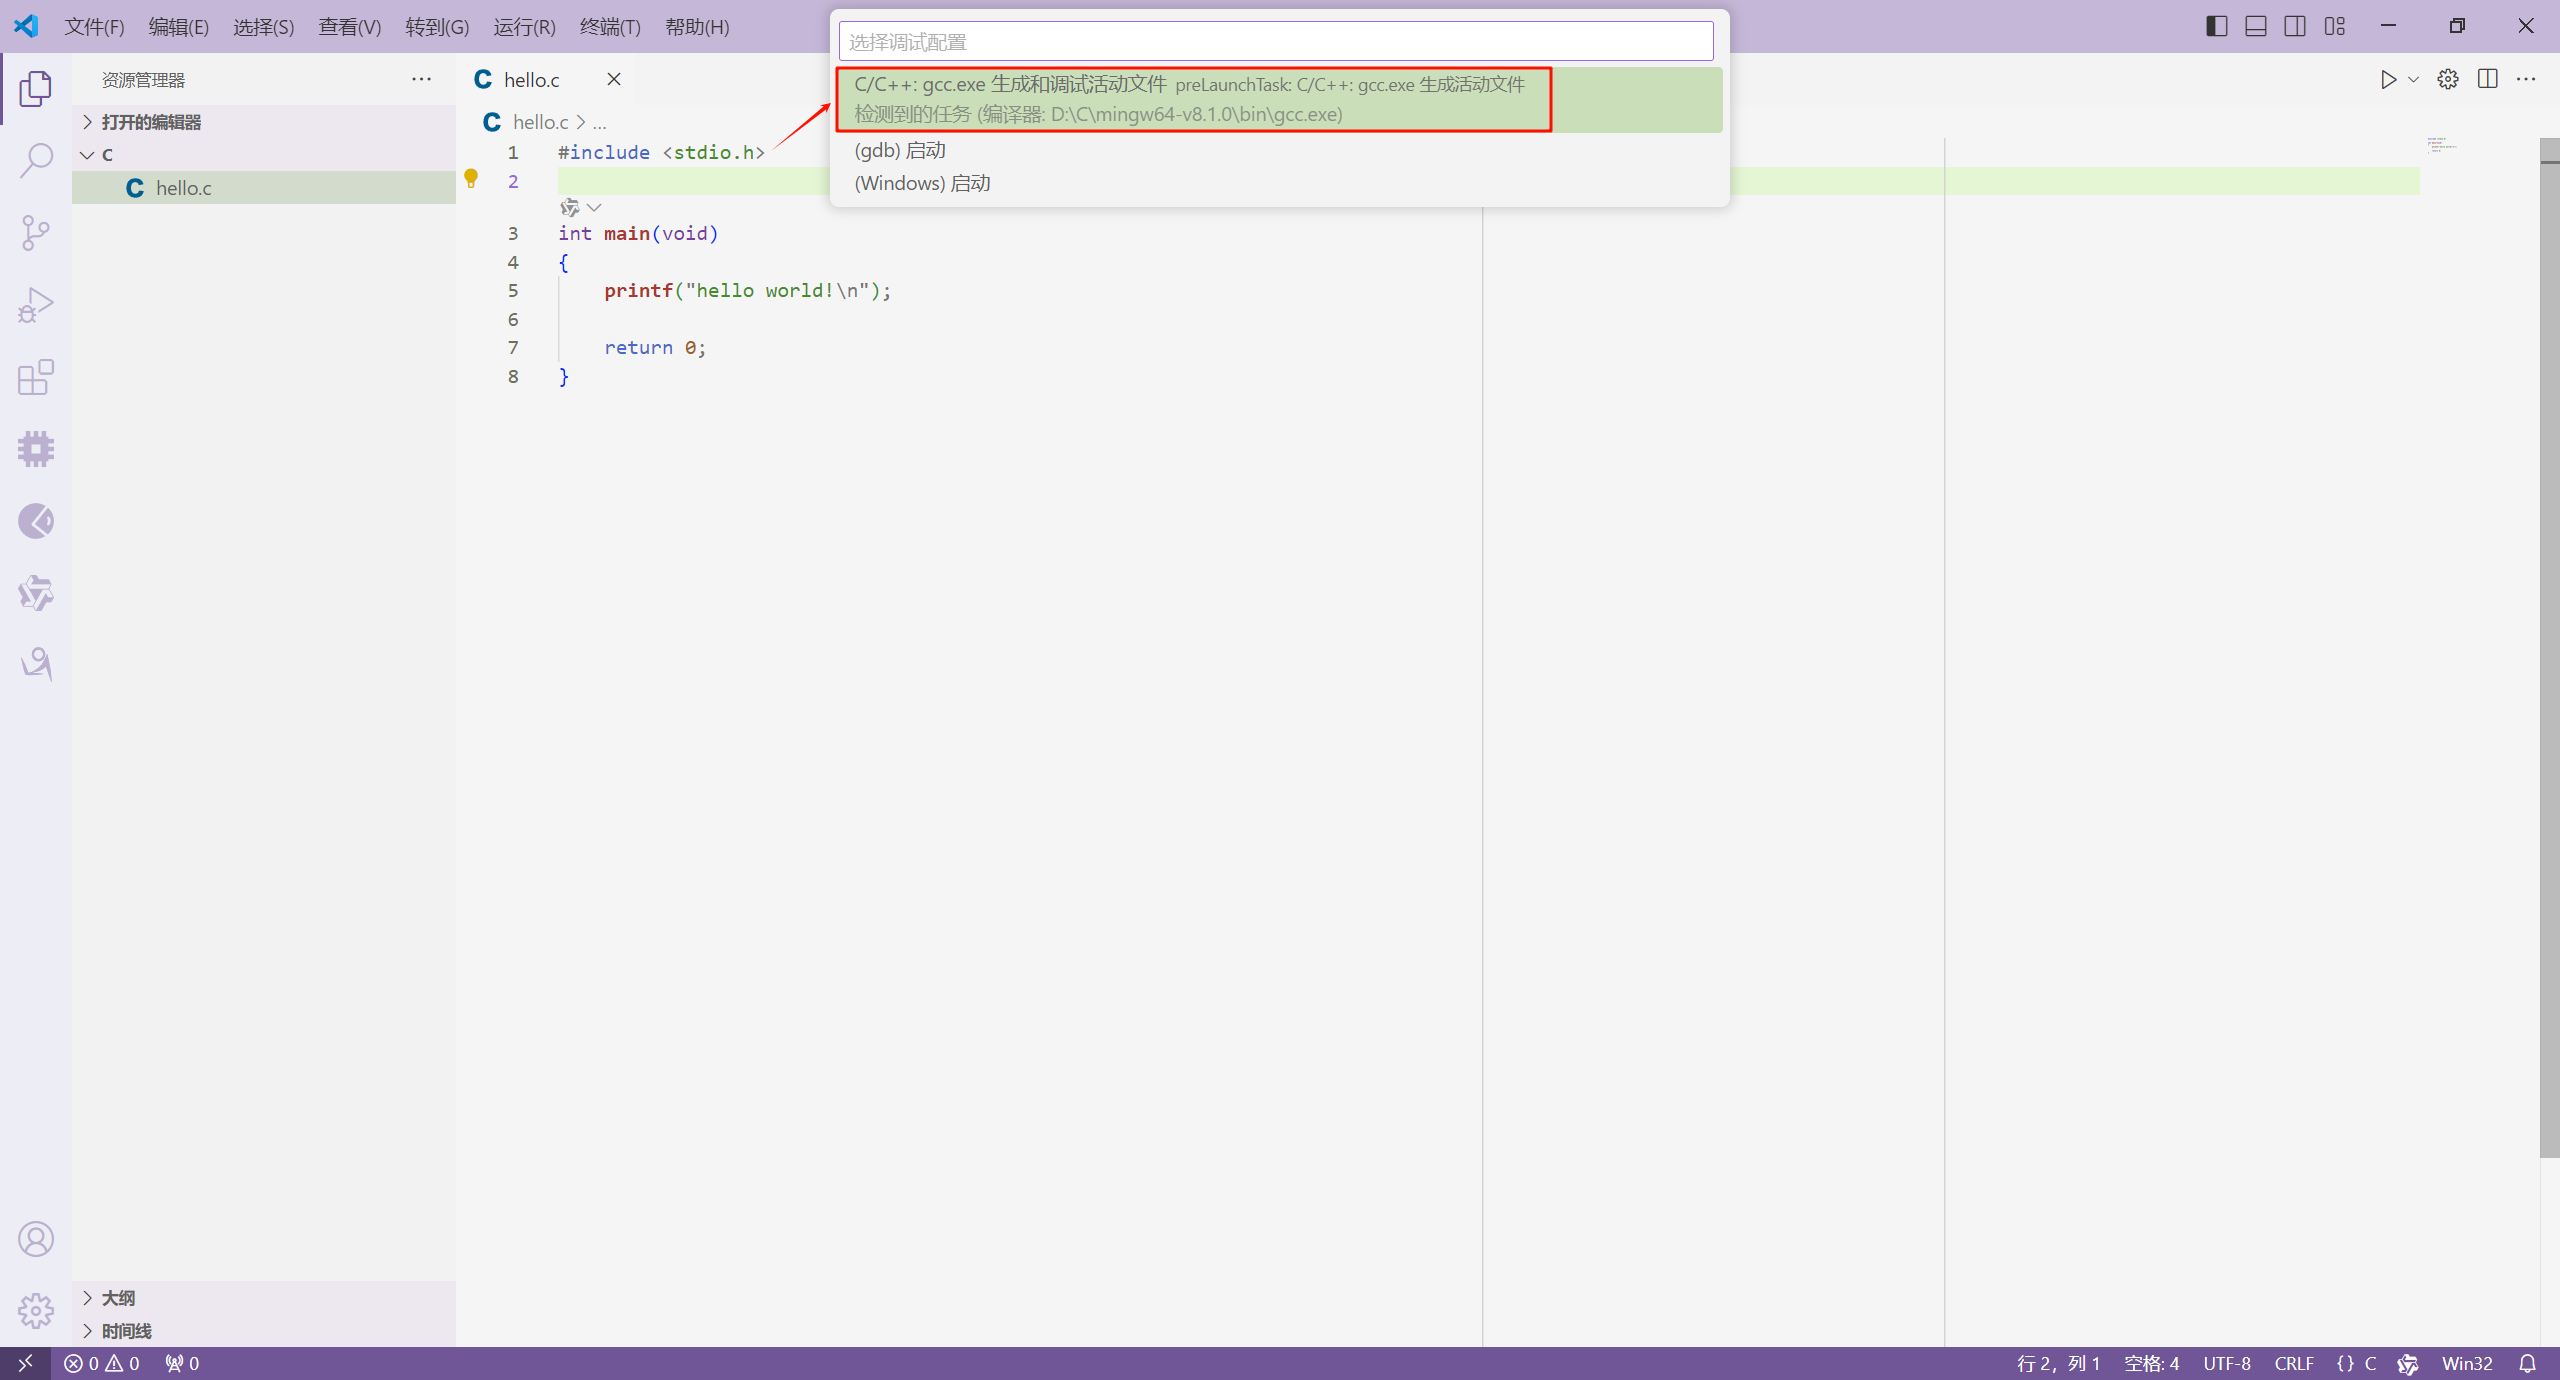Open the 帮助(H) menu
This screenshot has height=1380, width=2560.
coord(697,27)
